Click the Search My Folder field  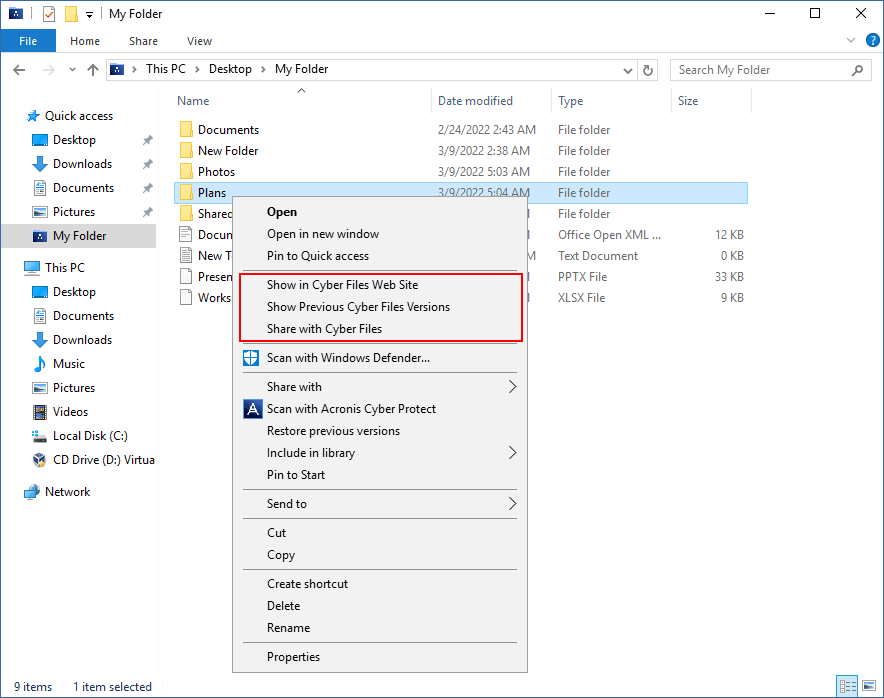tap(760, 70)
